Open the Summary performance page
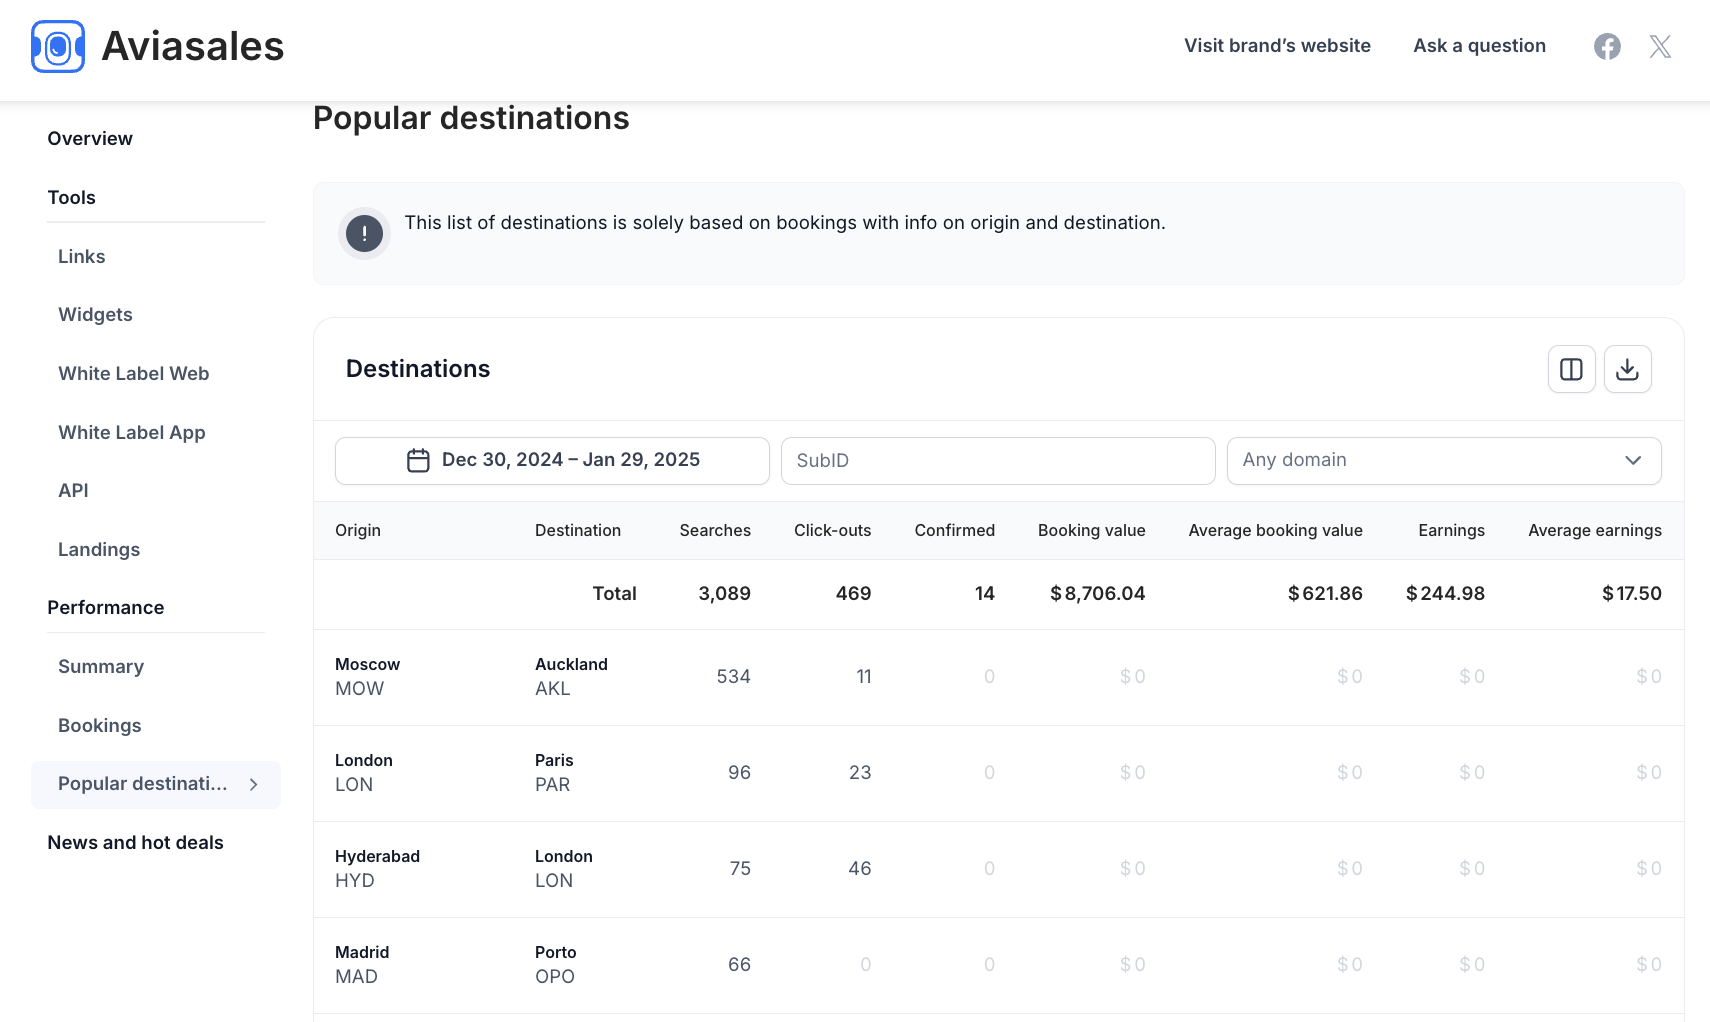This screenshot has width=1710, height=1022. click(101, 667)
